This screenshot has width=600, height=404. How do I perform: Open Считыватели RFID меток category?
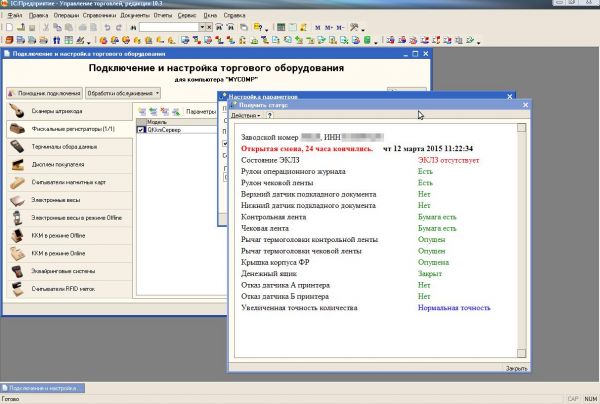tap(65, 289)
